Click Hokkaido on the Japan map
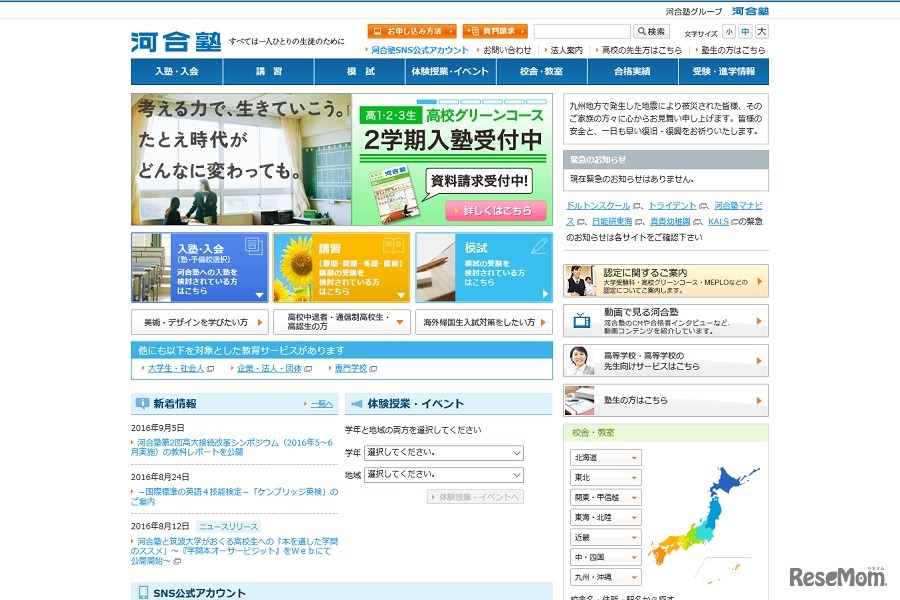 [728, 481]
